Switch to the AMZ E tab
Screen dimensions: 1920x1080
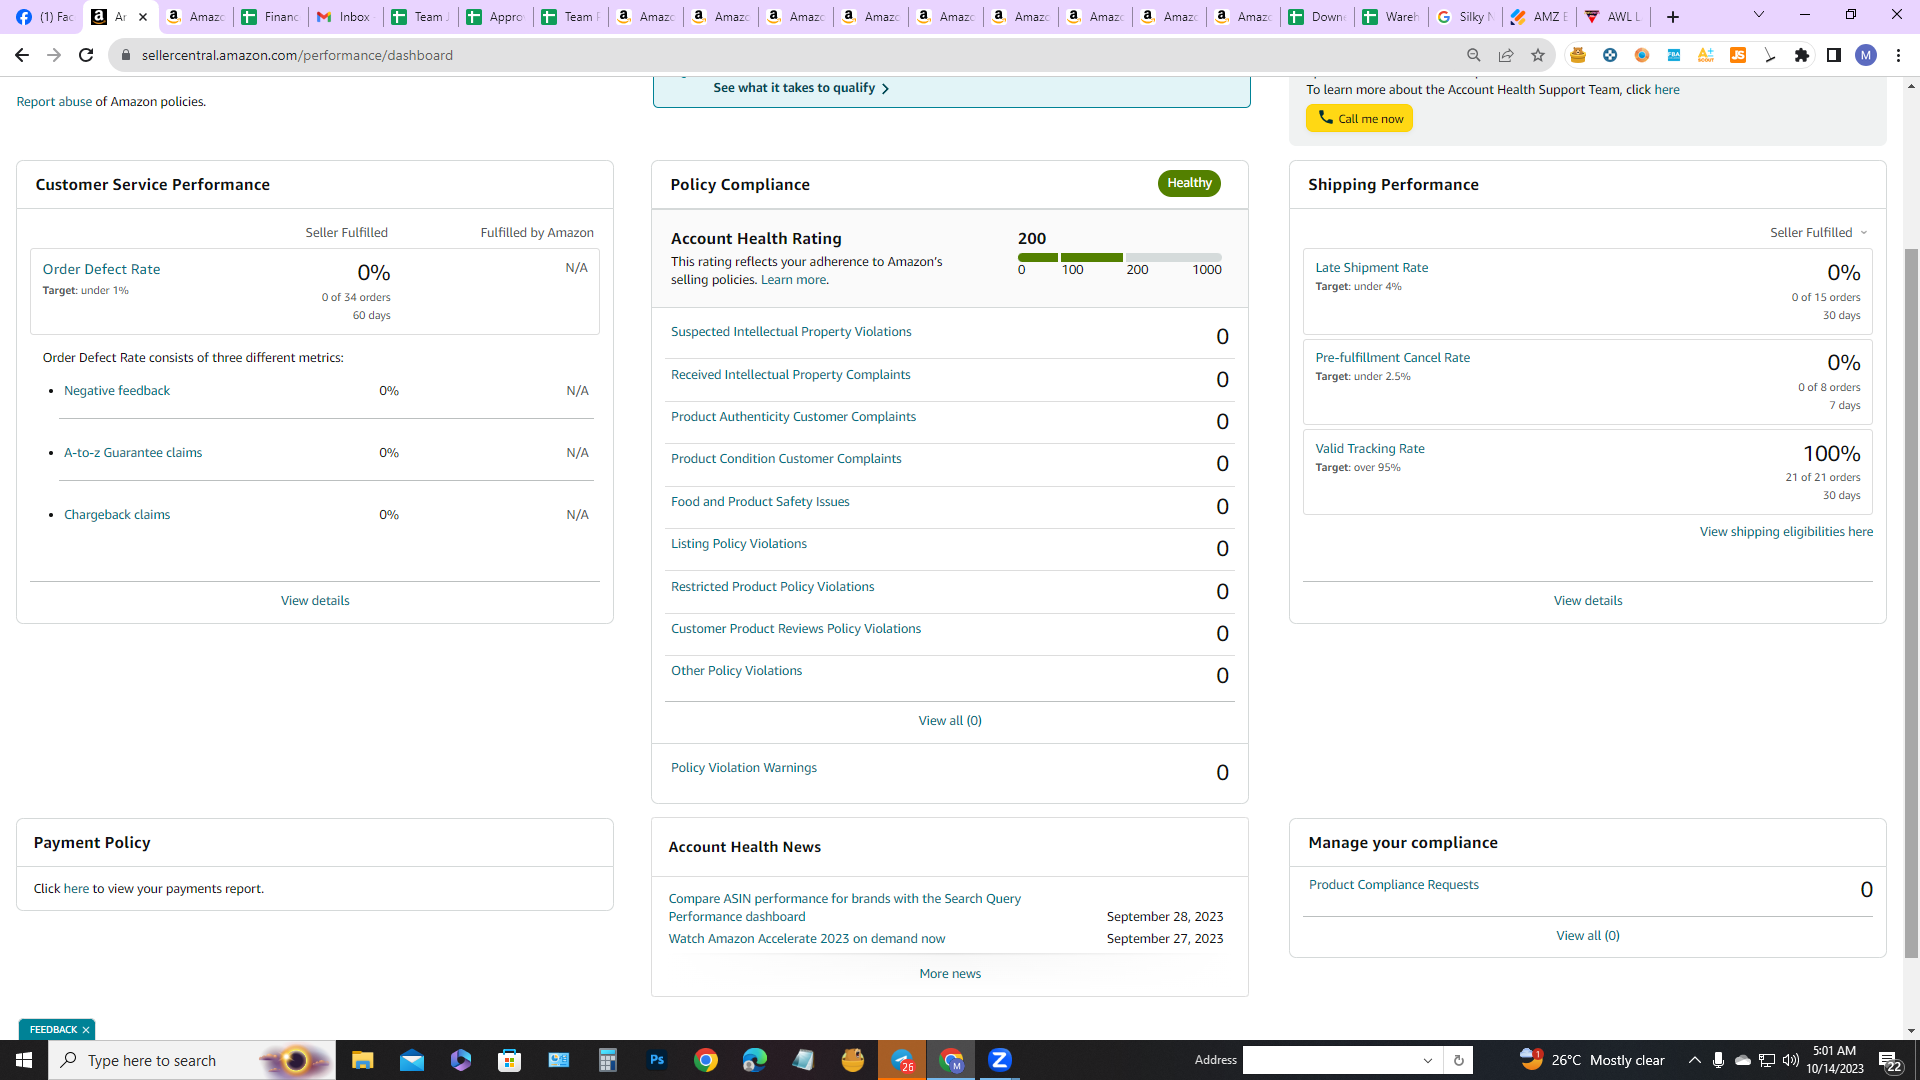[x=1538, y=17]
